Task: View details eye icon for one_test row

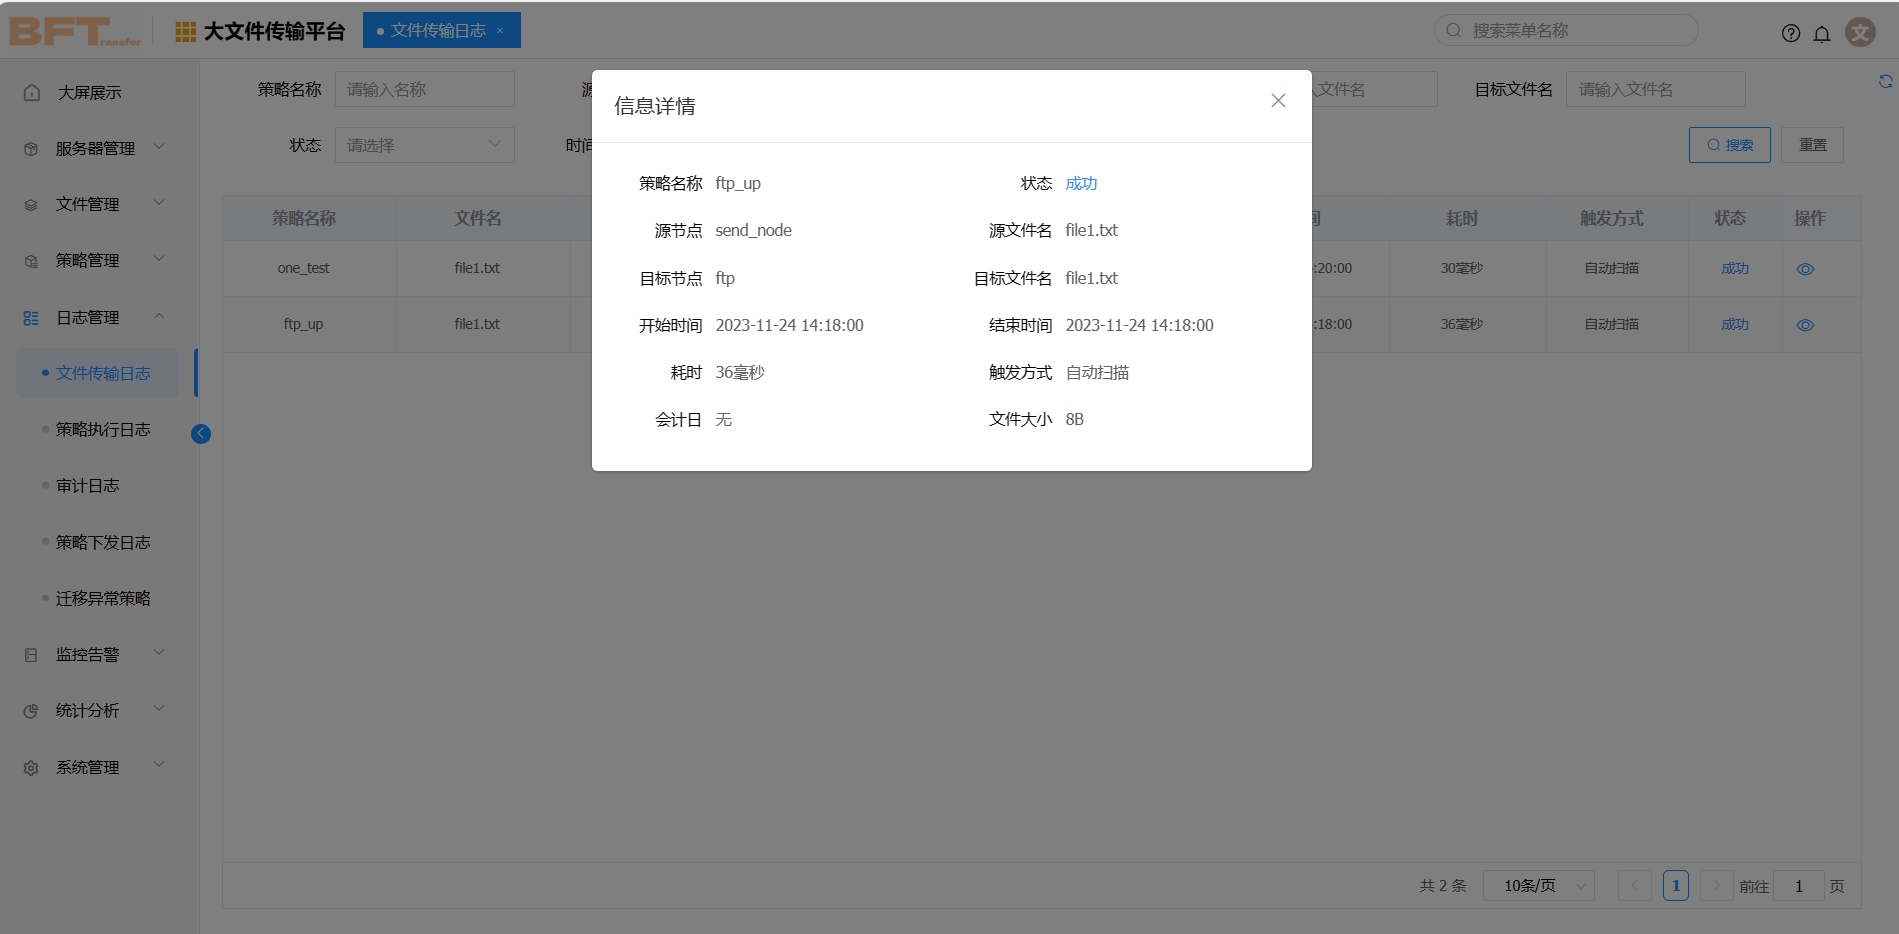Action: [x=1805, y=269]
